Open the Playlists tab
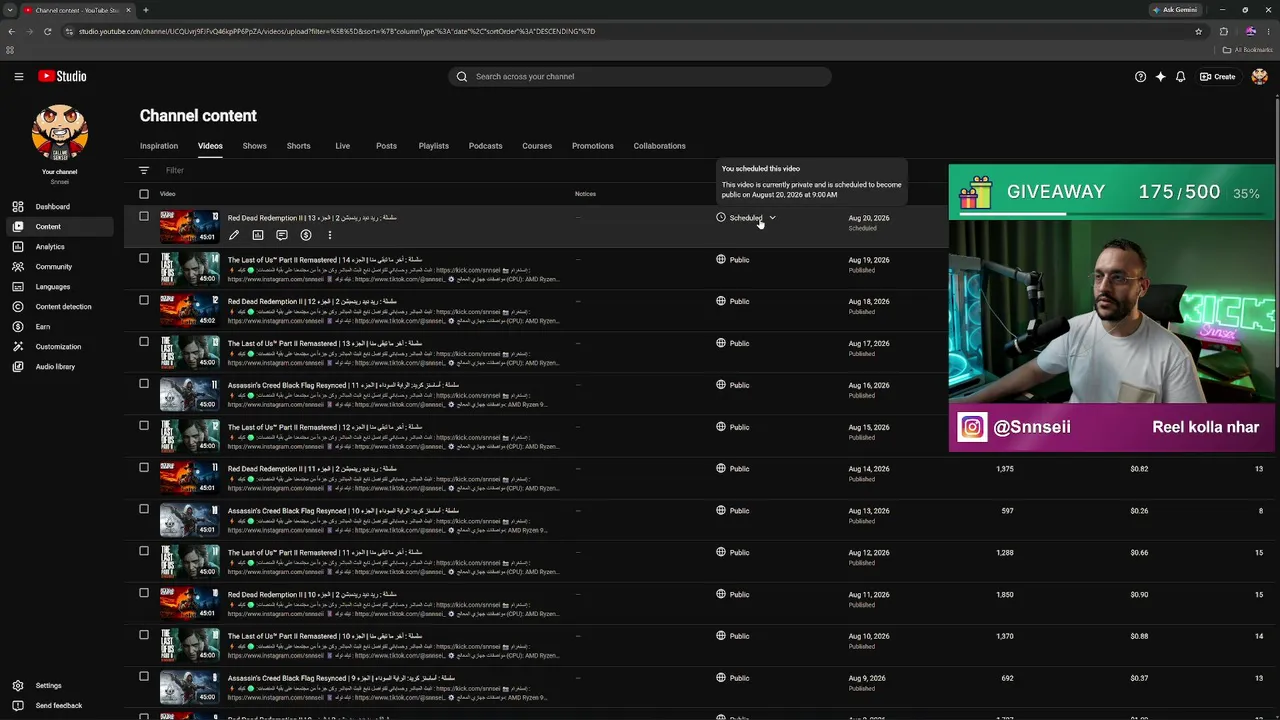 pyautogui.click(x=434, y=146)
